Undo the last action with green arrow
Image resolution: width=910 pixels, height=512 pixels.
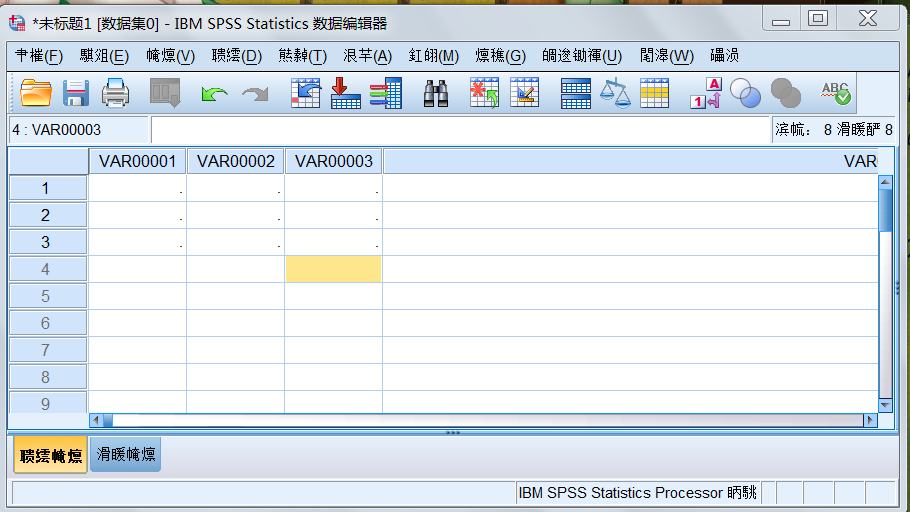pyautogui.click(x=214, y=93)
